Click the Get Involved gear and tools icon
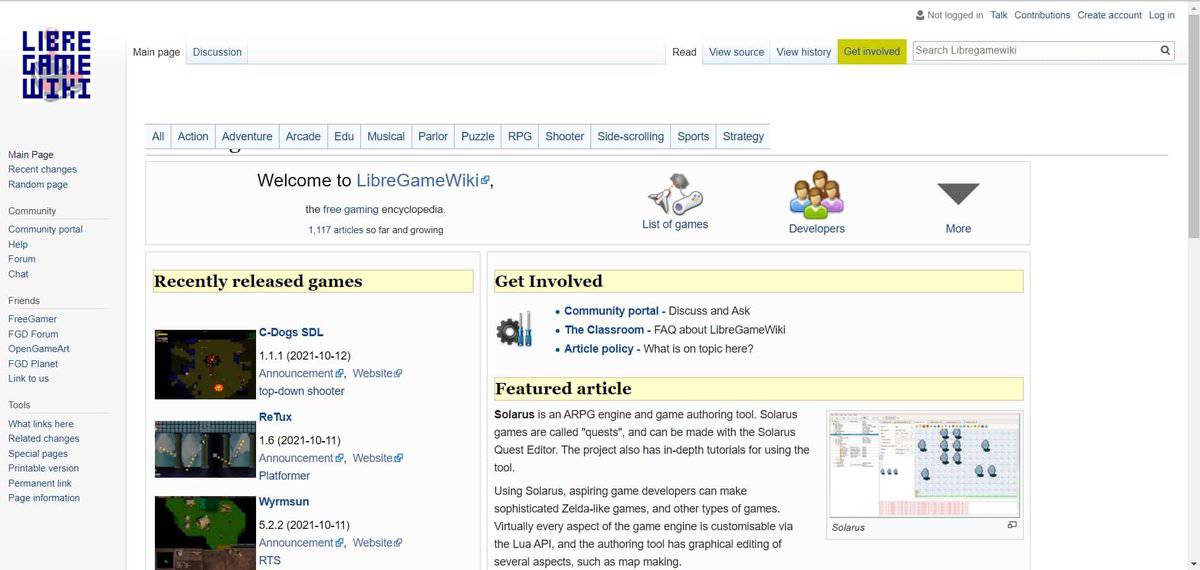 click(514, 329)
